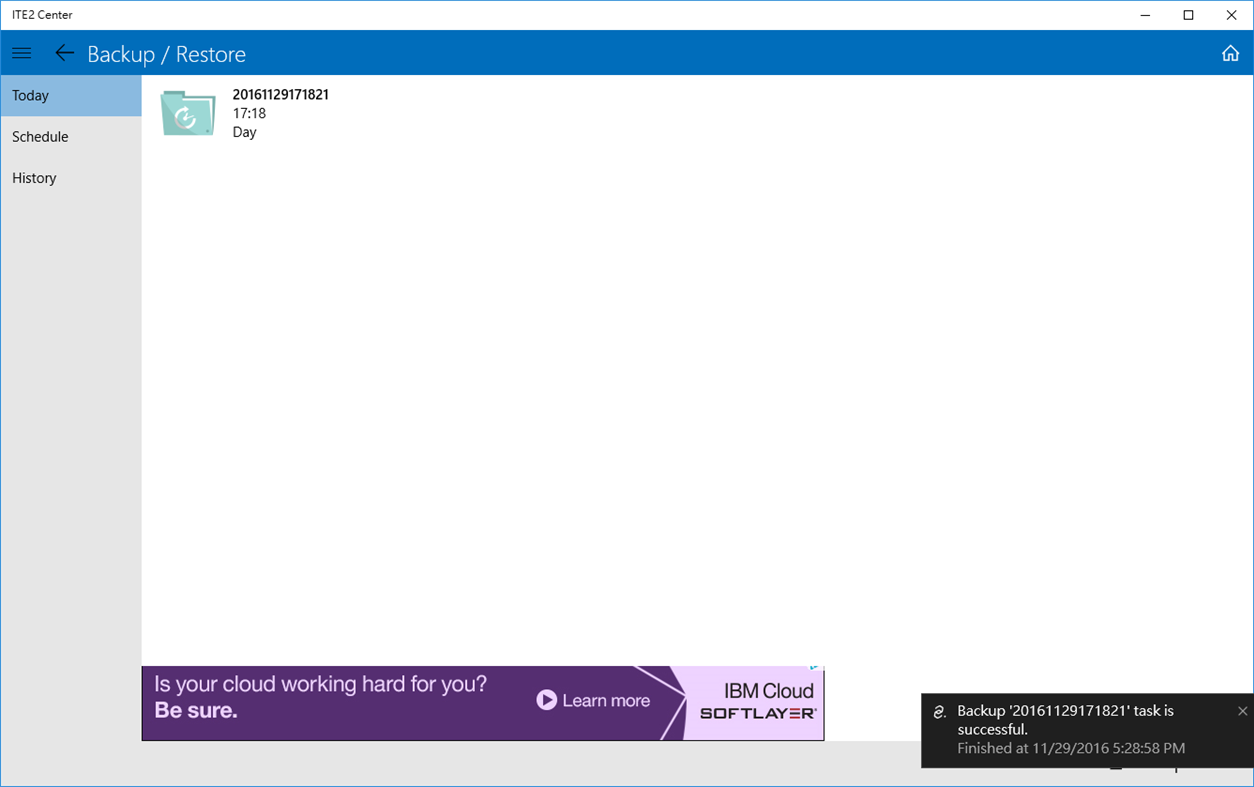Image resolution: width=1254 pixels, height=787 pixels.
Task: Click the play icon beside Learn more
Action: (x=546, y=700)
